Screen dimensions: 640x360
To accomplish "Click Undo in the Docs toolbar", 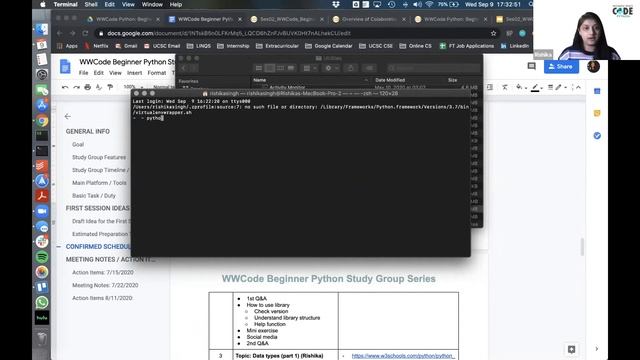I will tap(65, 87).
